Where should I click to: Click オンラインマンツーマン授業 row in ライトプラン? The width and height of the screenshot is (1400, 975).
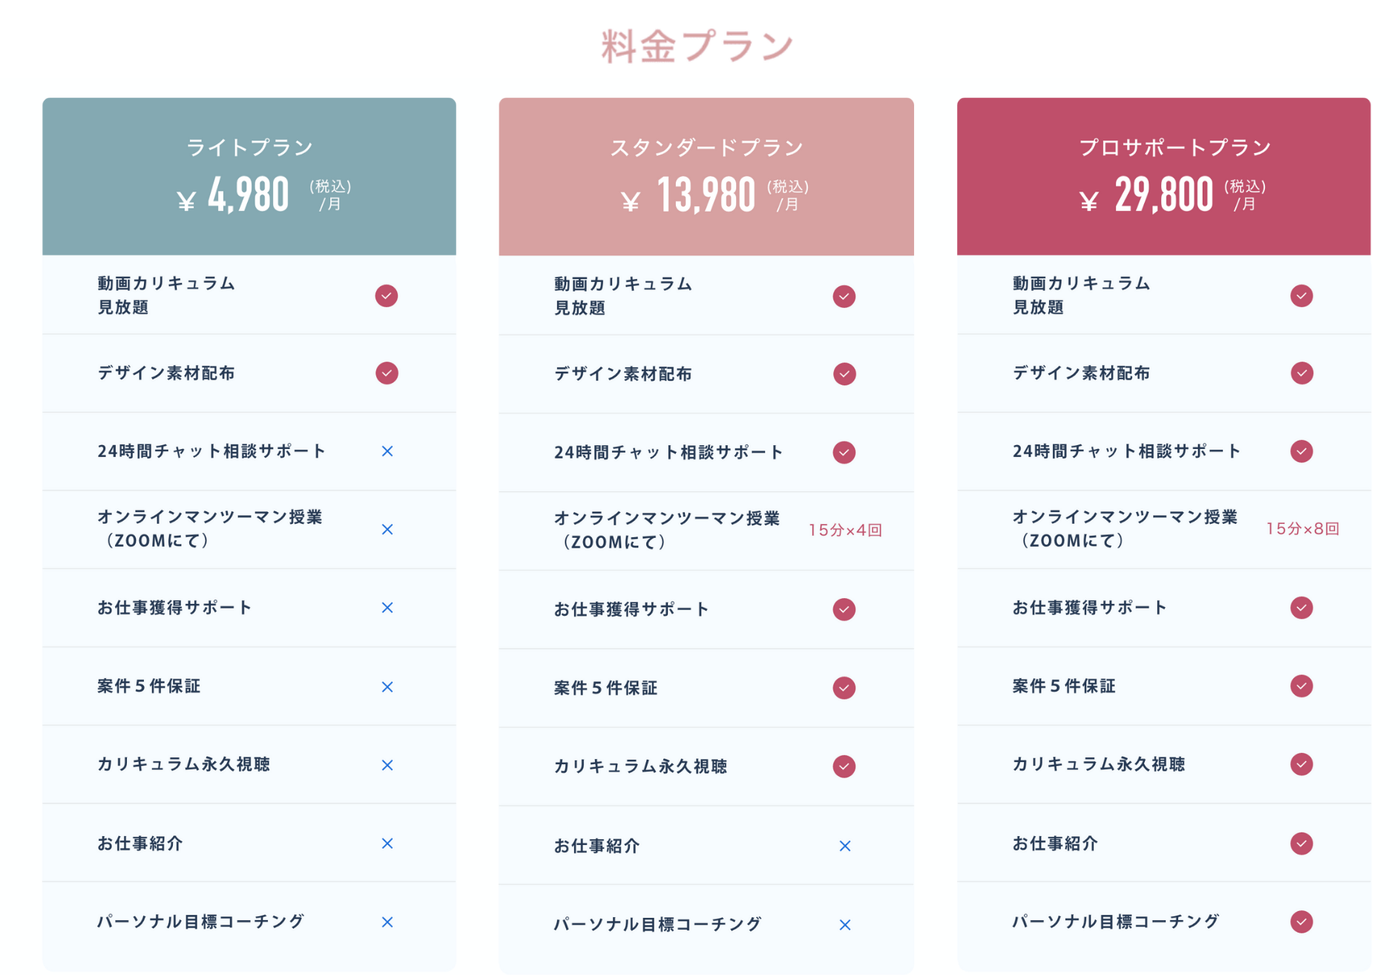click(249, 529)
